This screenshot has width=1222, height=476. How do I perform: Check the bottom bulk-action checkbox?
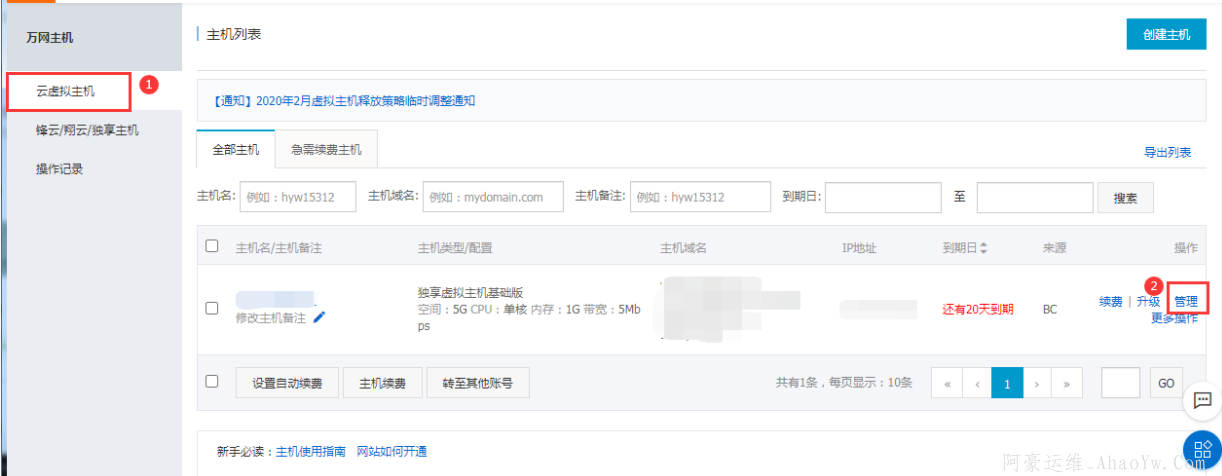pyautogui.click(x=211, y=381)
